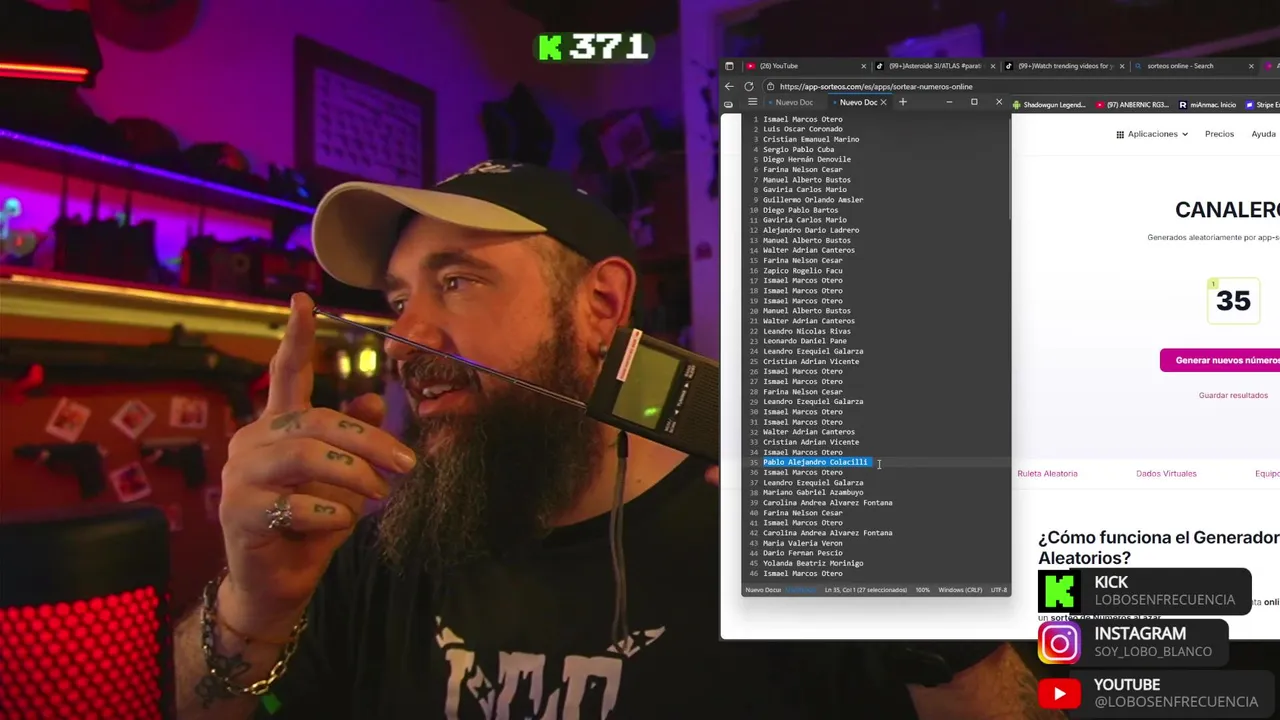Click line 37 Leandro Ezequiel Galarza

click(x=813, y=482)
